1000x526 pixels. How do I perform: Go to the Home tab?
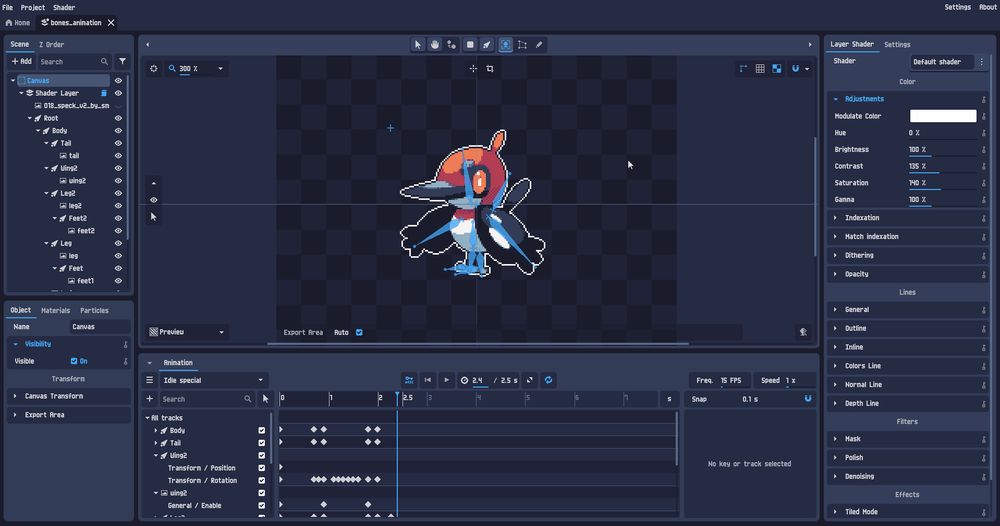click(x=18, y=22)
